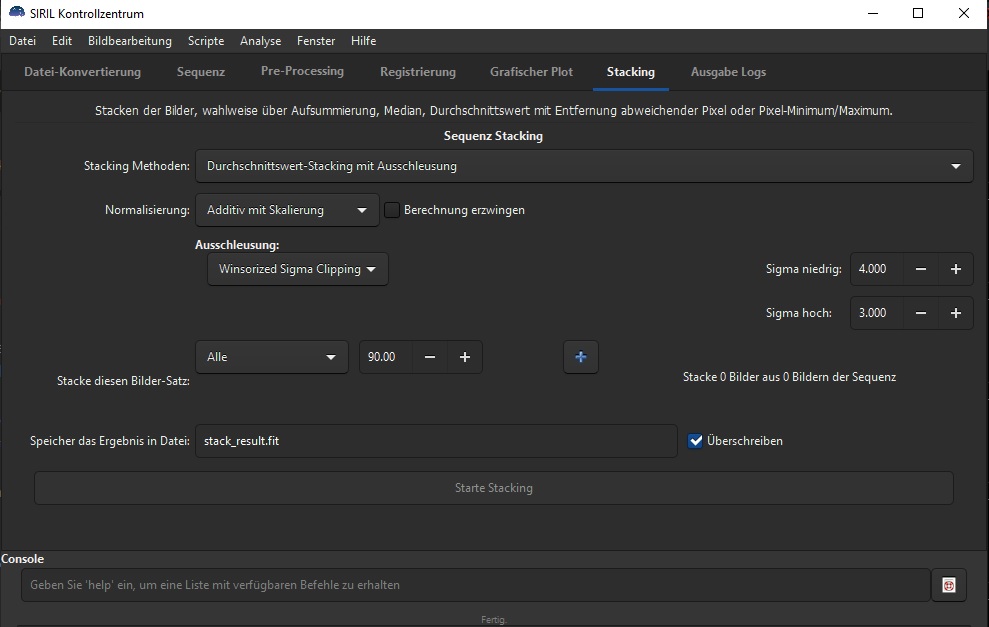Screen dimensions: 989x627
Task: Open the Normalisierung dropdown
Action: coord(287,210)
